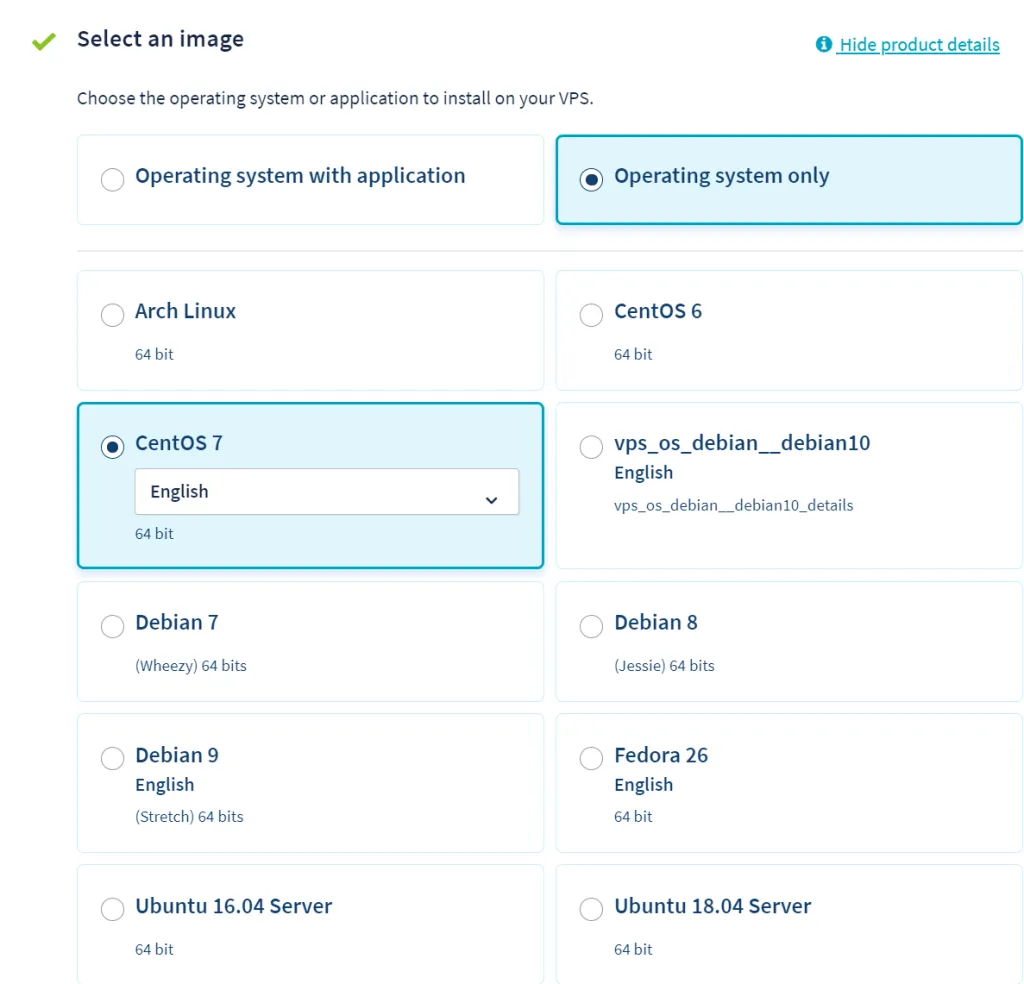Click the English label under Debian 9

click(165, 785)
